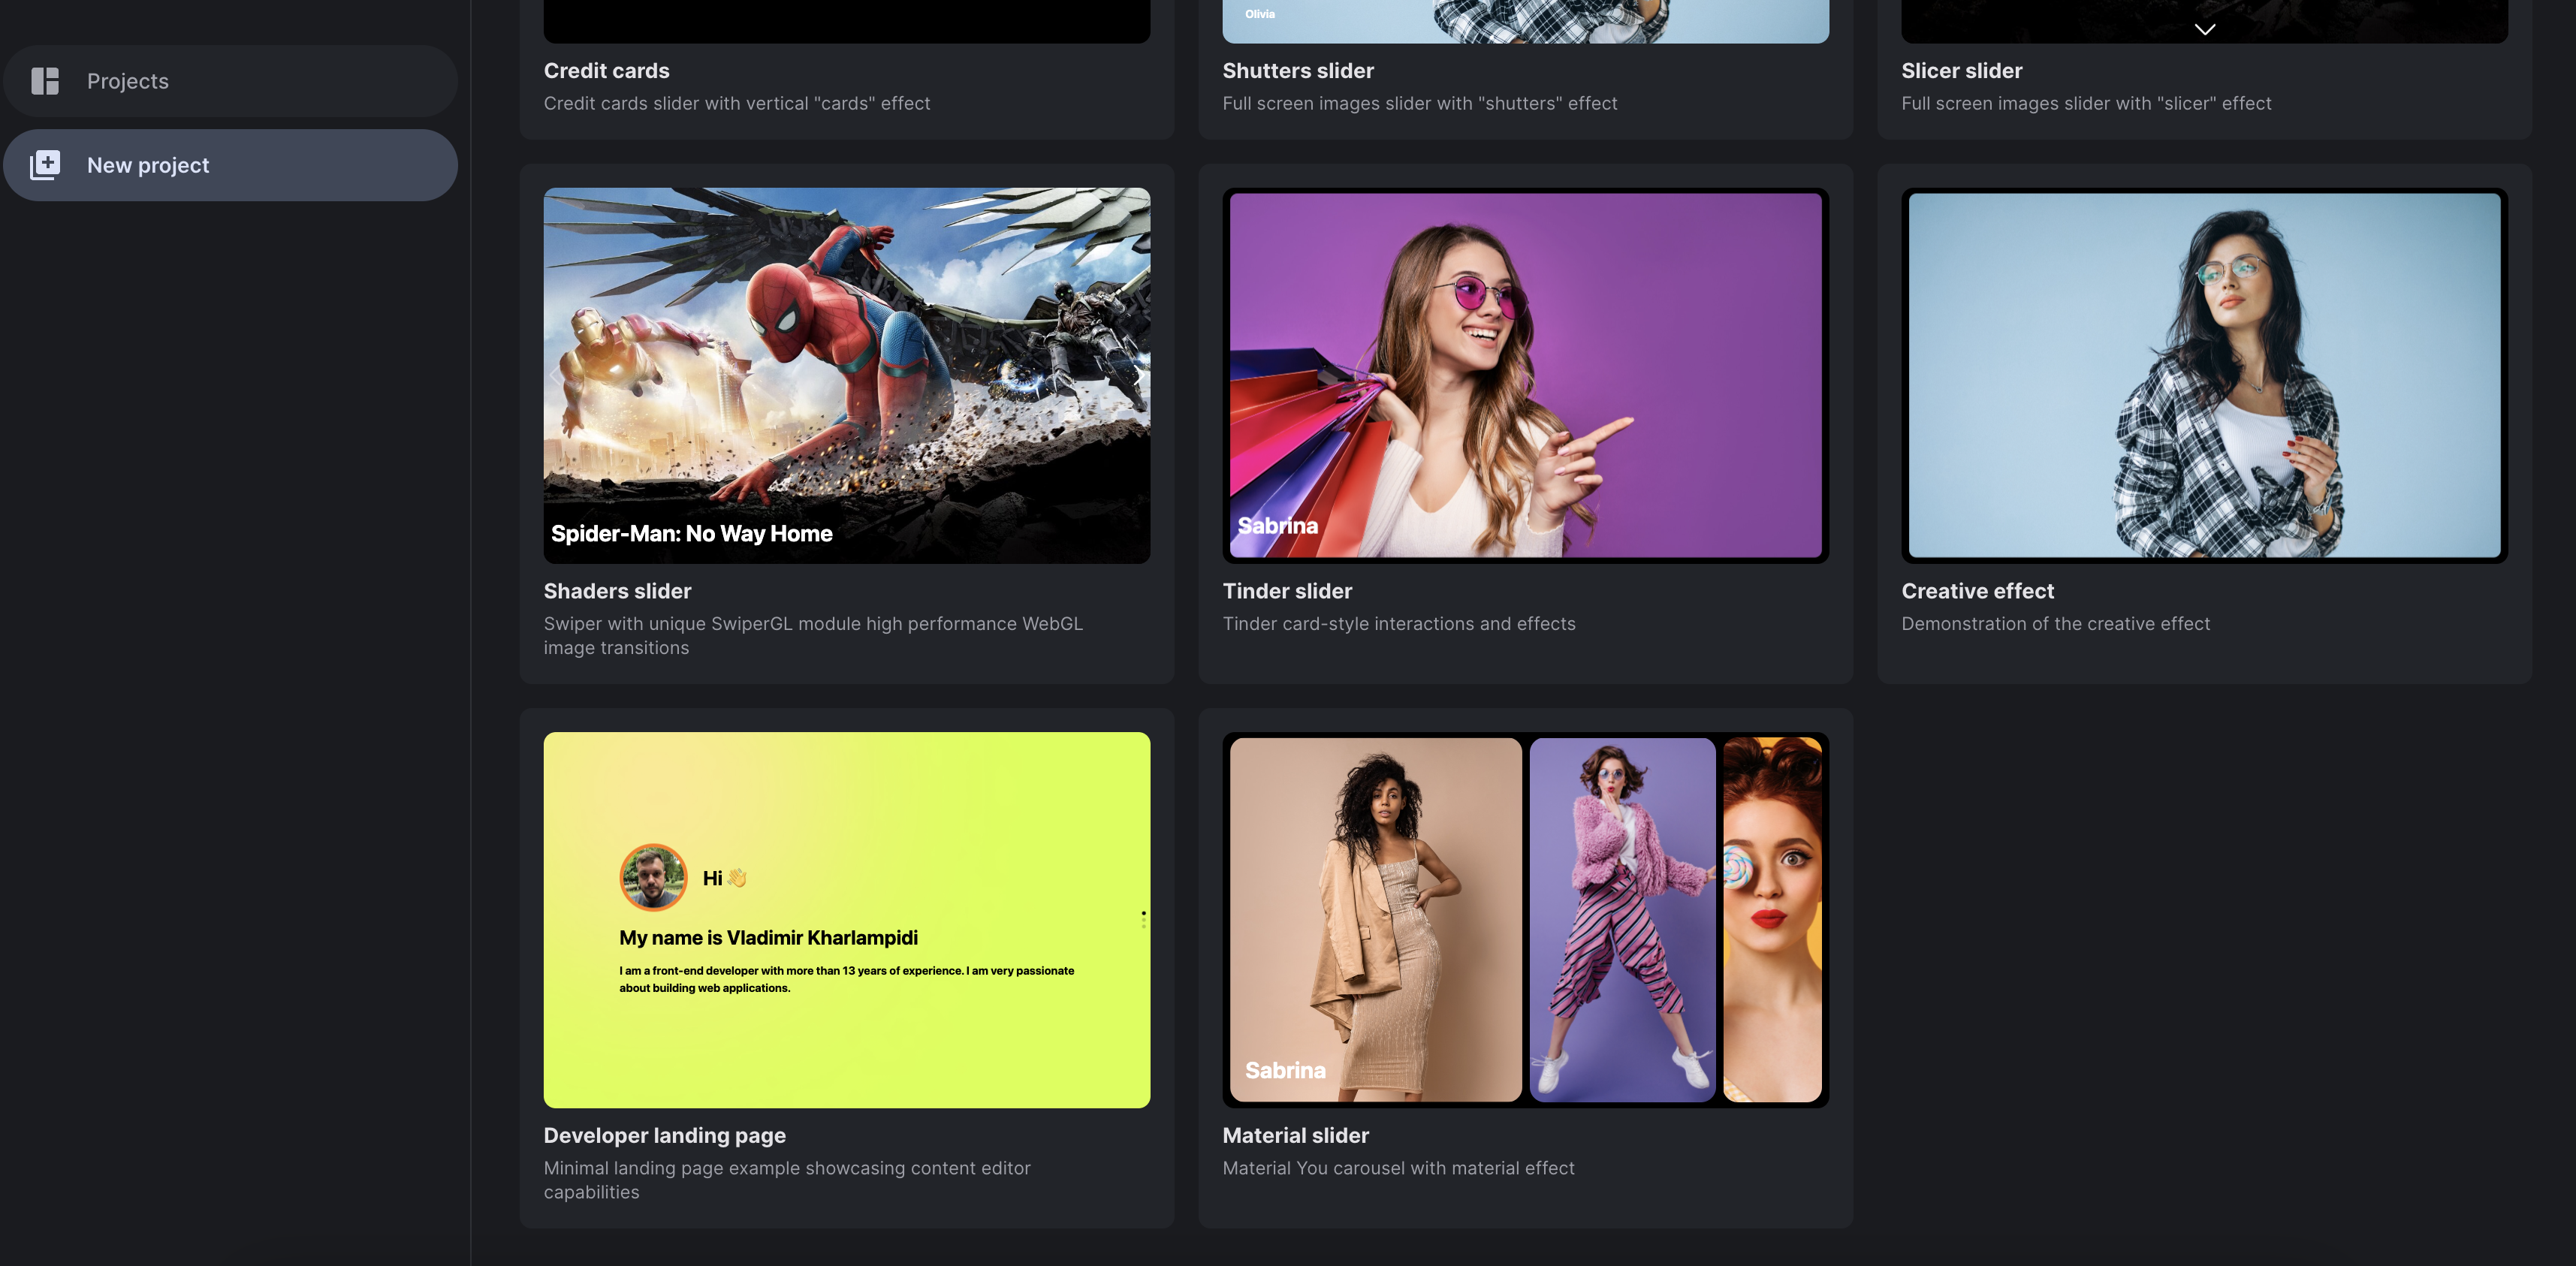Click the Credit cards preview thumbnail

click(846, 21)
